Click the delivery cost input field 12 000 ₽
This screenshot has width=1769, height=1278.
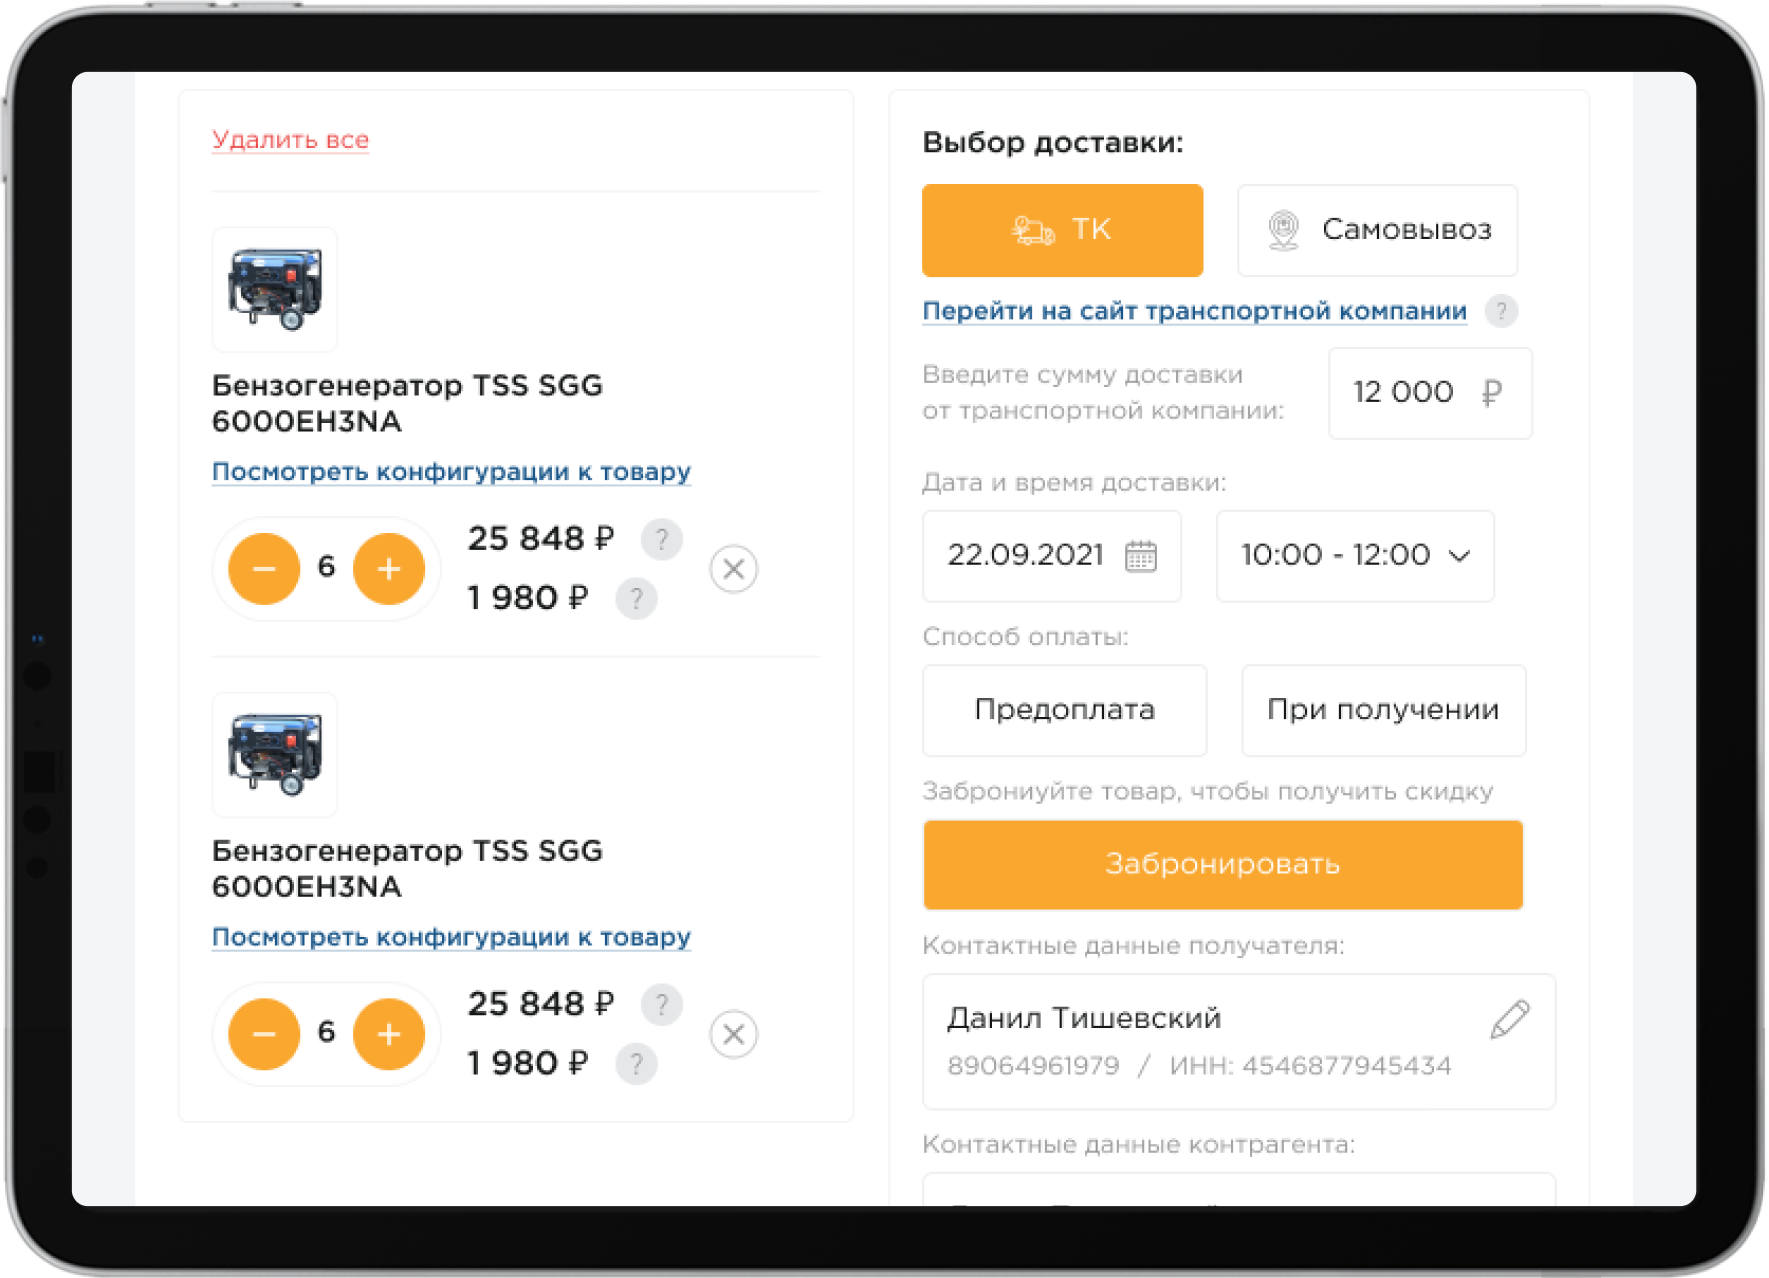click(1429, 393)
